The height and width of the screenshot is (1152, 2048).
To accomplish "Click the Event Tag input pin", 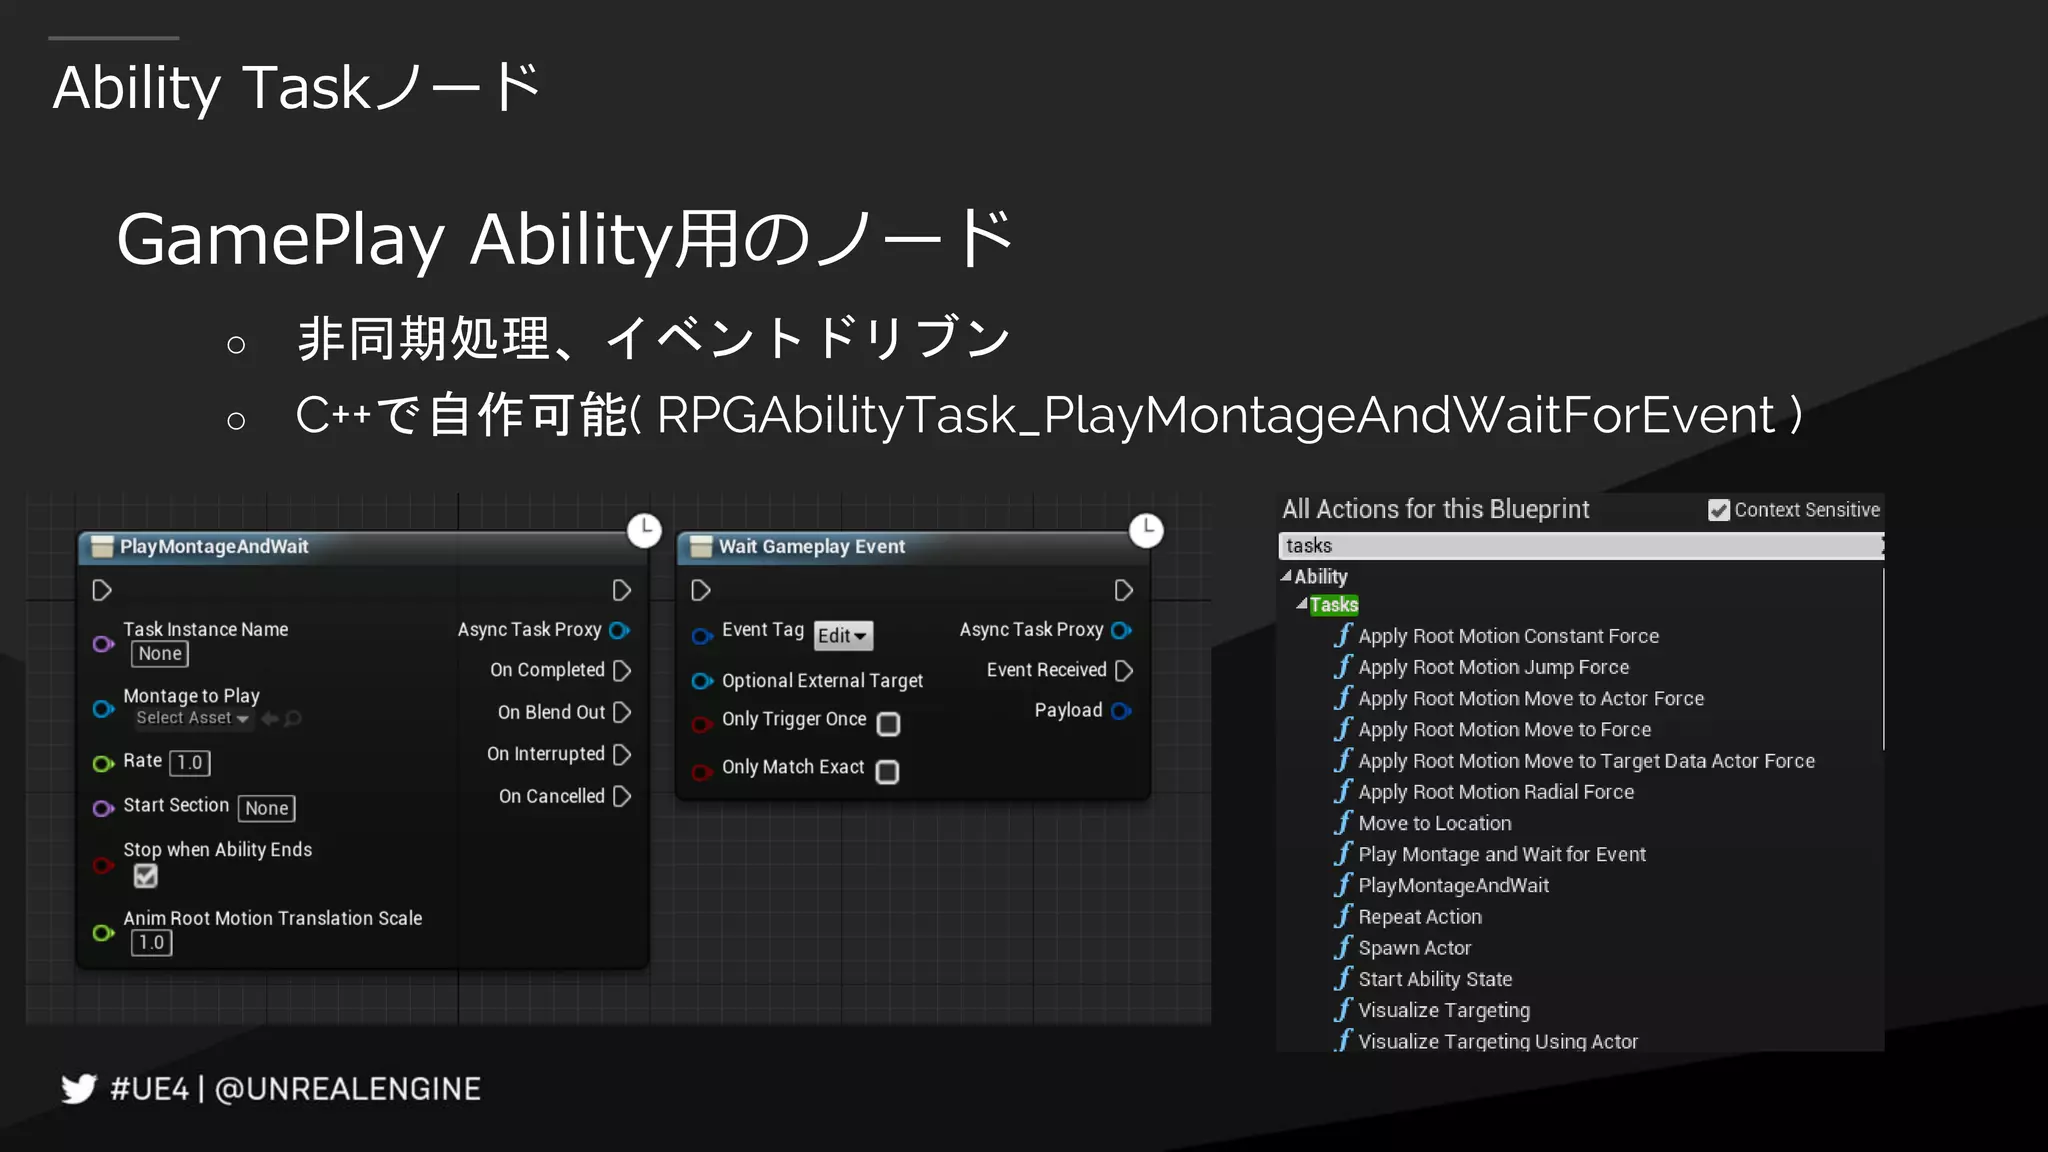I will click(x=702, y=635).
